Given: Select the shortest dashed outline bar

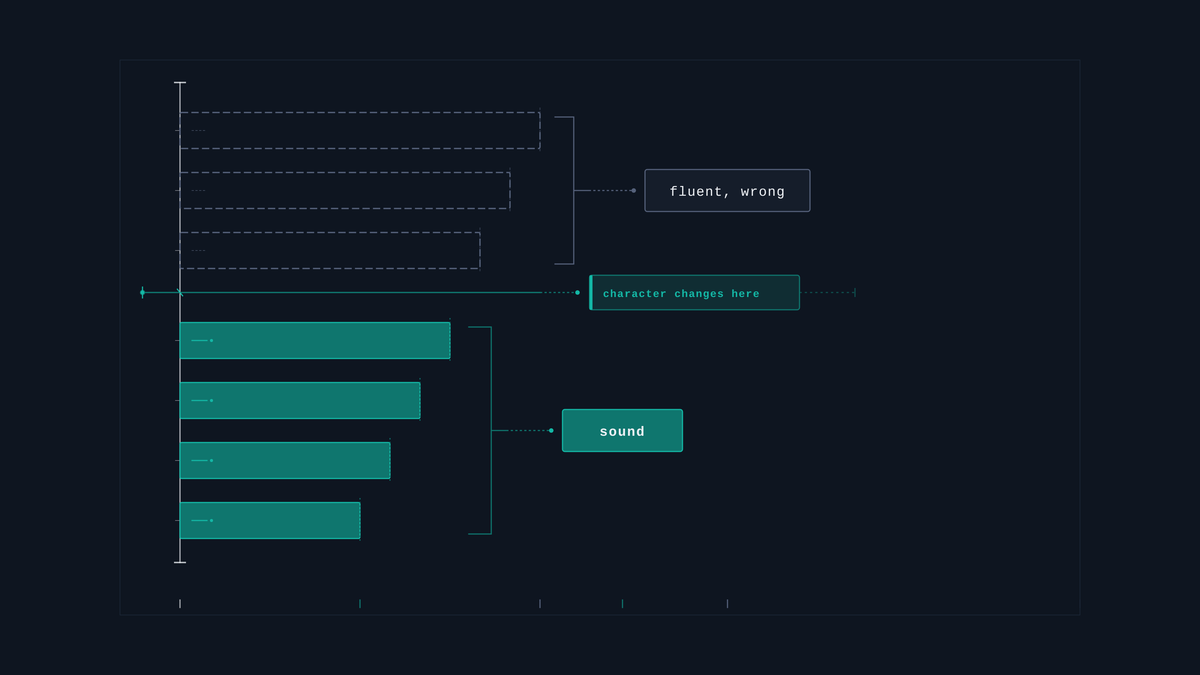Looking at the screenshot, I should [330, 251].
